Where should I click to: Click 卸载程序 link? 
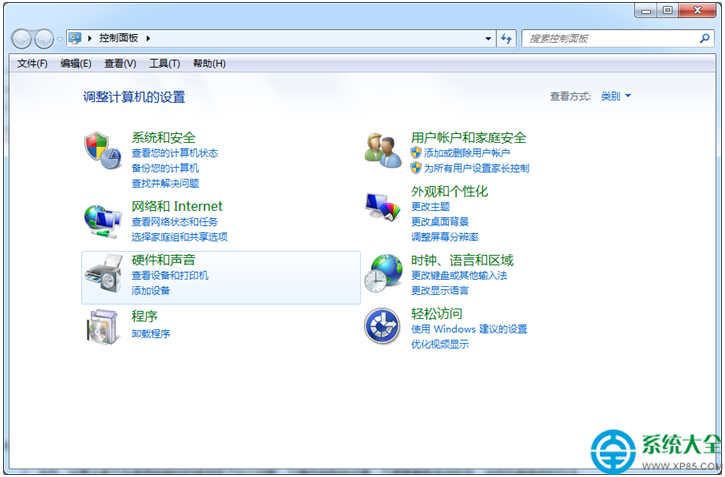click(x=151, y=334)
